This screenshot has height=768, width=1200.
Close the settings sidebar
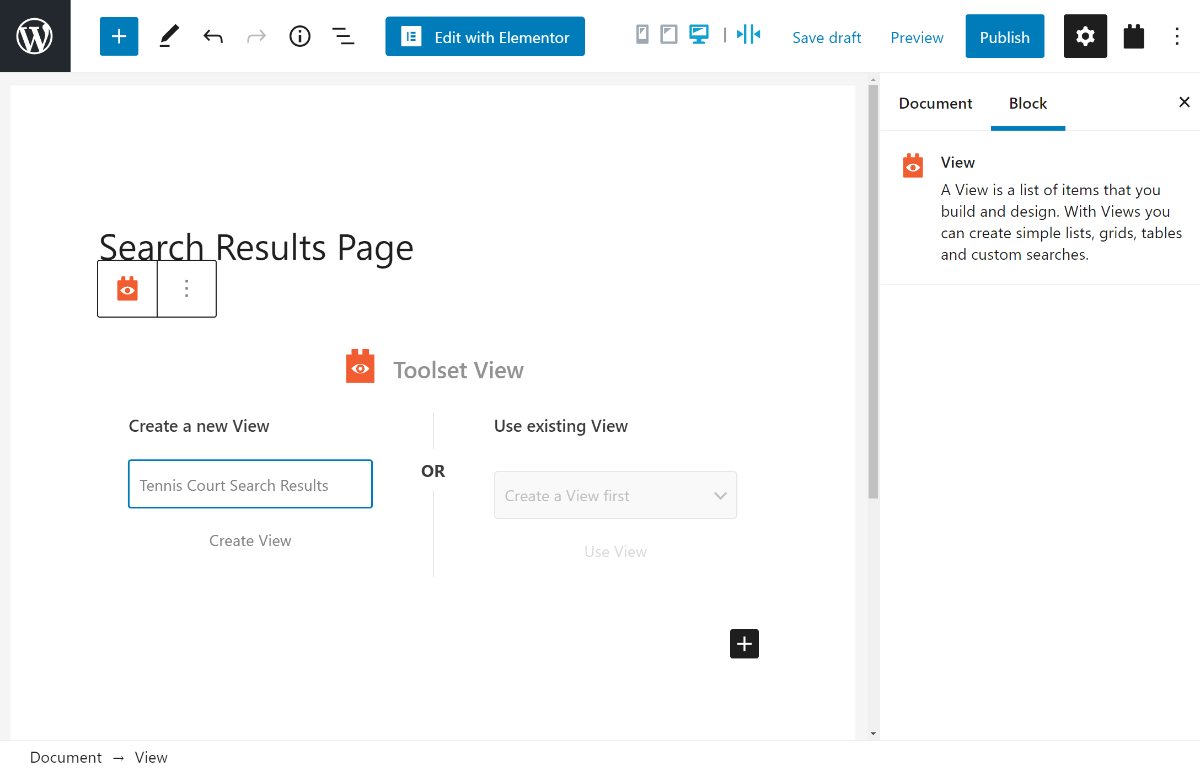point(1184,102)
